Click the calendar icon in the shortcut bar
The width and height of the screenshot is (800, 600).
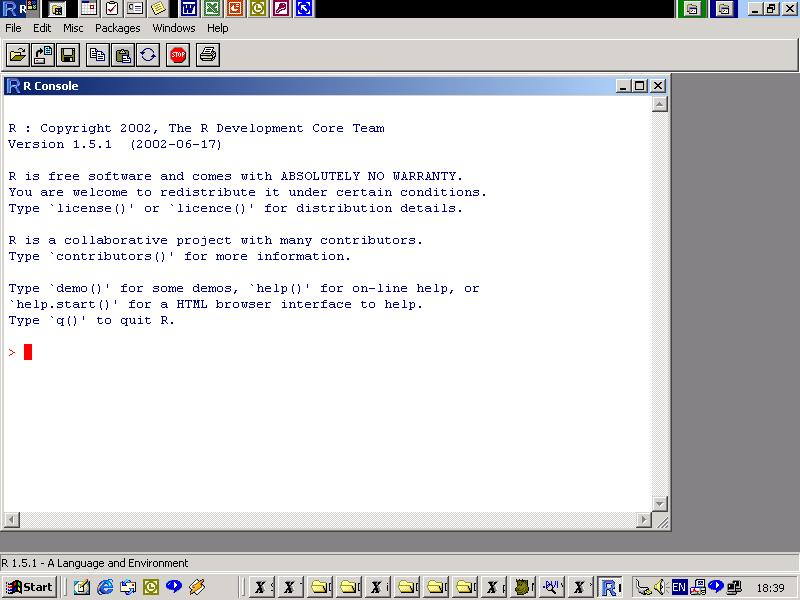(x=89, y=8)
